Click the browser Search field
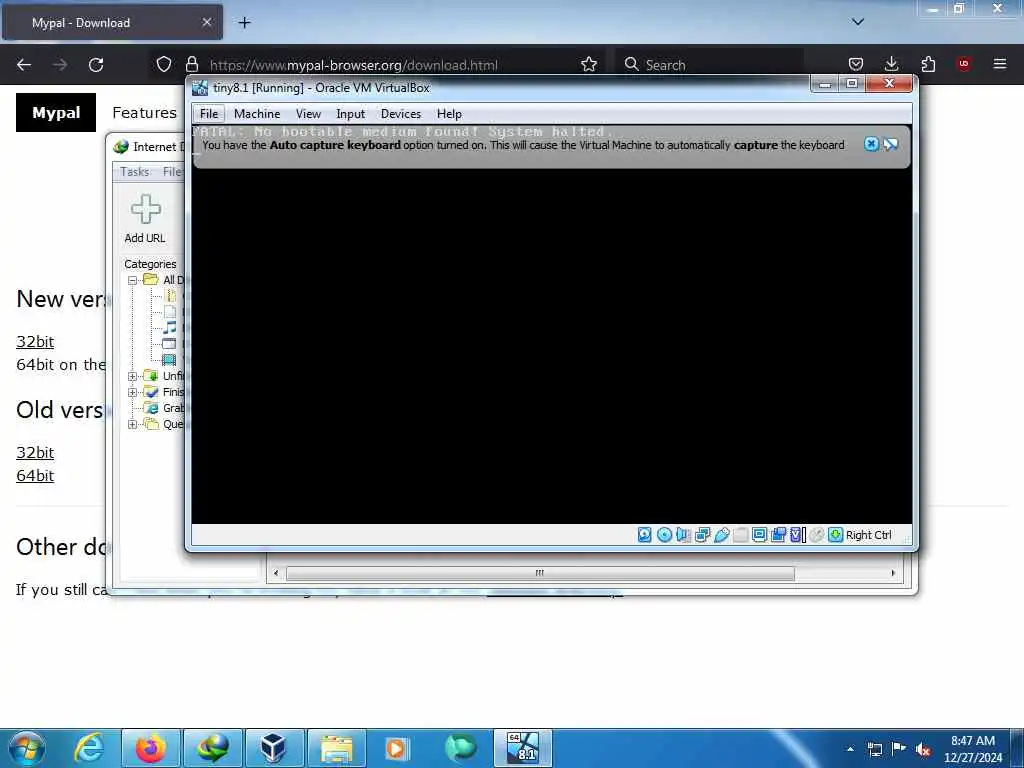Viewport: 1024px width, 768px height. [x=709, y=65]
